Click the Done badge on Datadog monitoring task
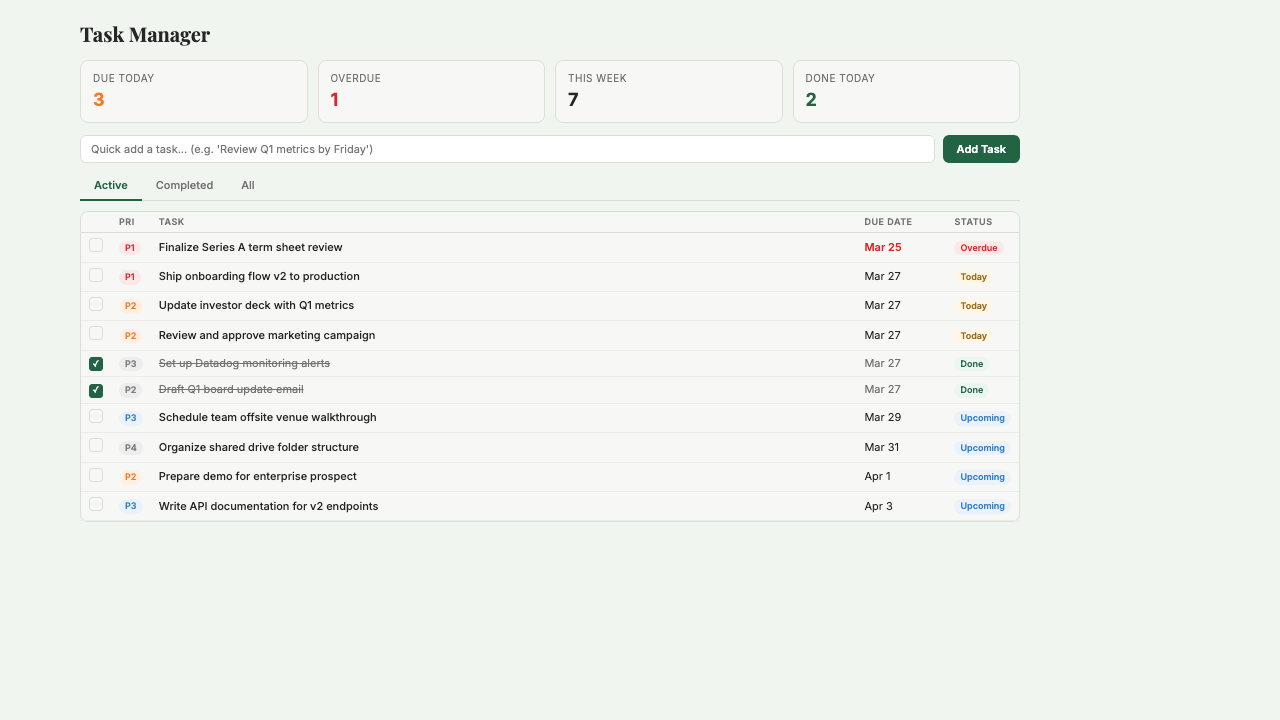 coord(971,364)
